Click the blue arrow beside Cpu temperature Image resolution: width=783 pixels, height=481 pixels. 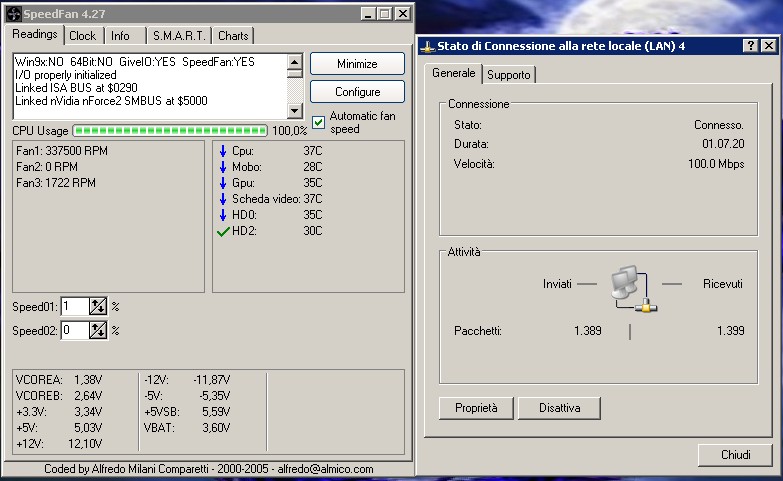point(222,151)
